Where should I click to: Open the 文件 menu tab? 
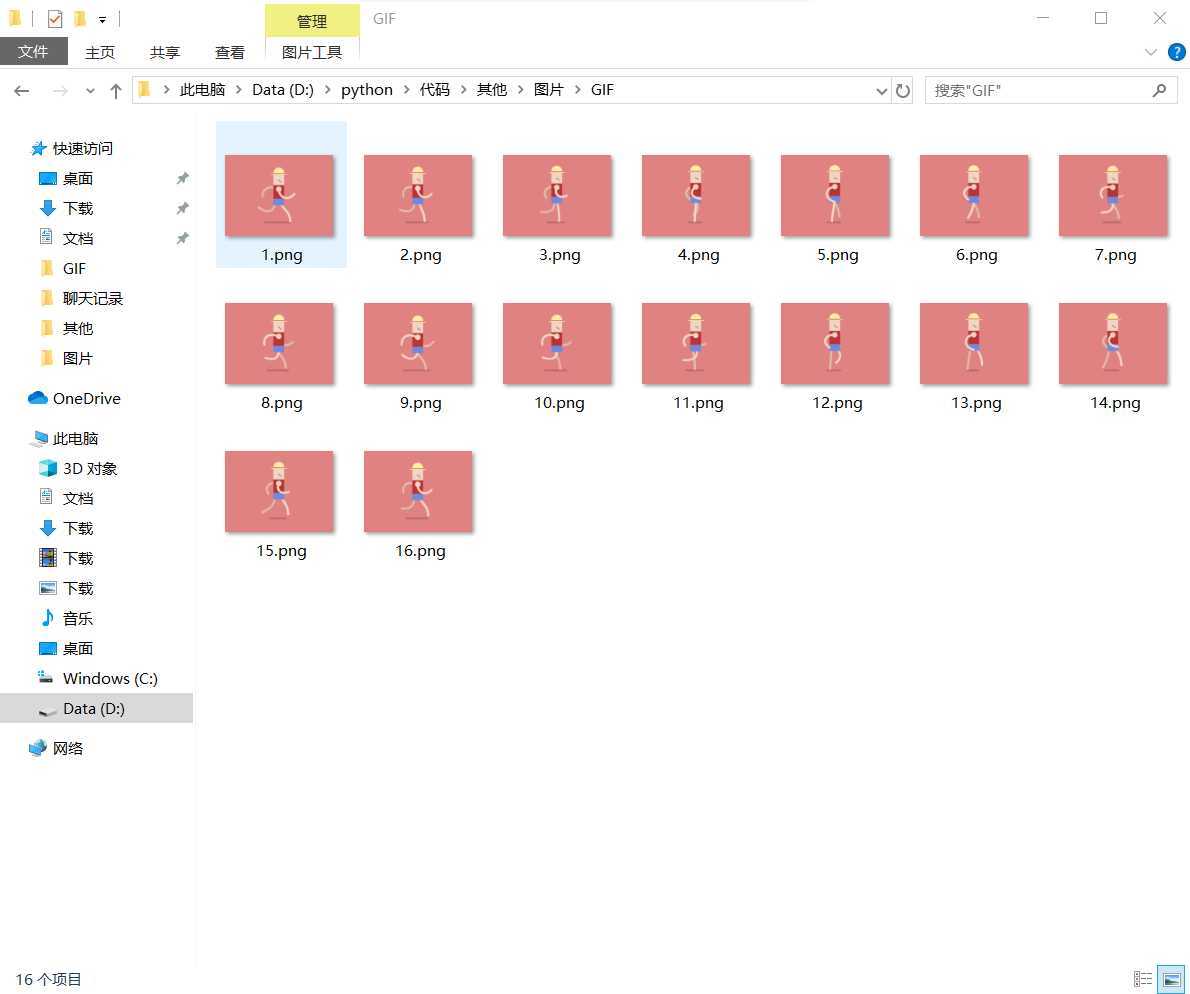pyautogui.click(x=33, y=52)
